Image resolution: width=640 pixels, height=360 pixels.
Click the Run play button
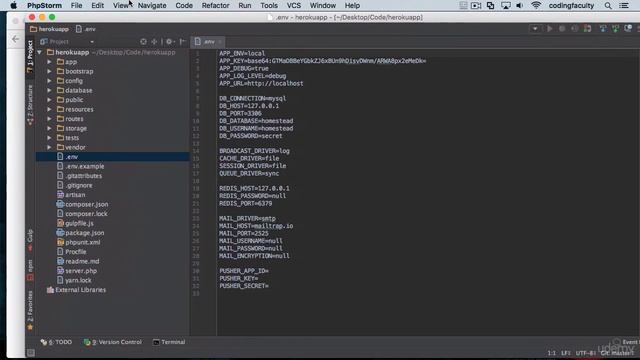coord(549,29)
